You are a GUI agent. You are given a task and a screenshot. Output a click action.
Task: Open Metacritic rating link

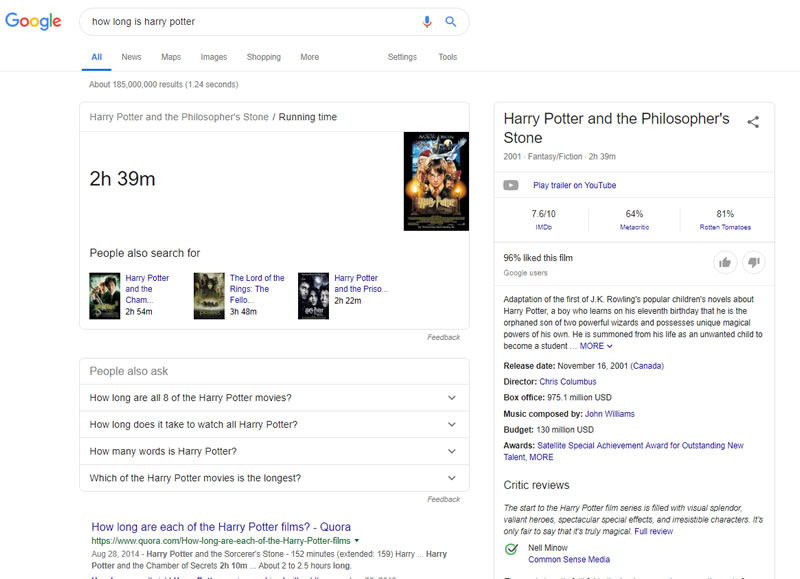(x=634, y=227)
